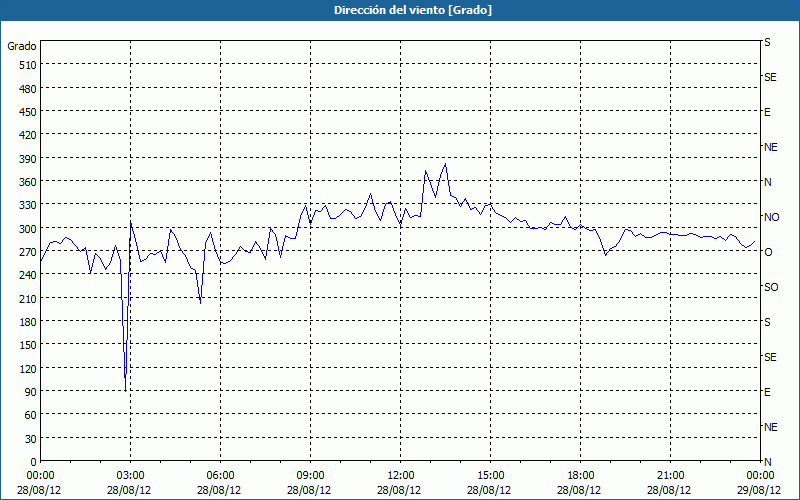Click the lowest dip of the line near 03:00
The height and width of the screenshot is (500, 800).
(x=126, y=391)
